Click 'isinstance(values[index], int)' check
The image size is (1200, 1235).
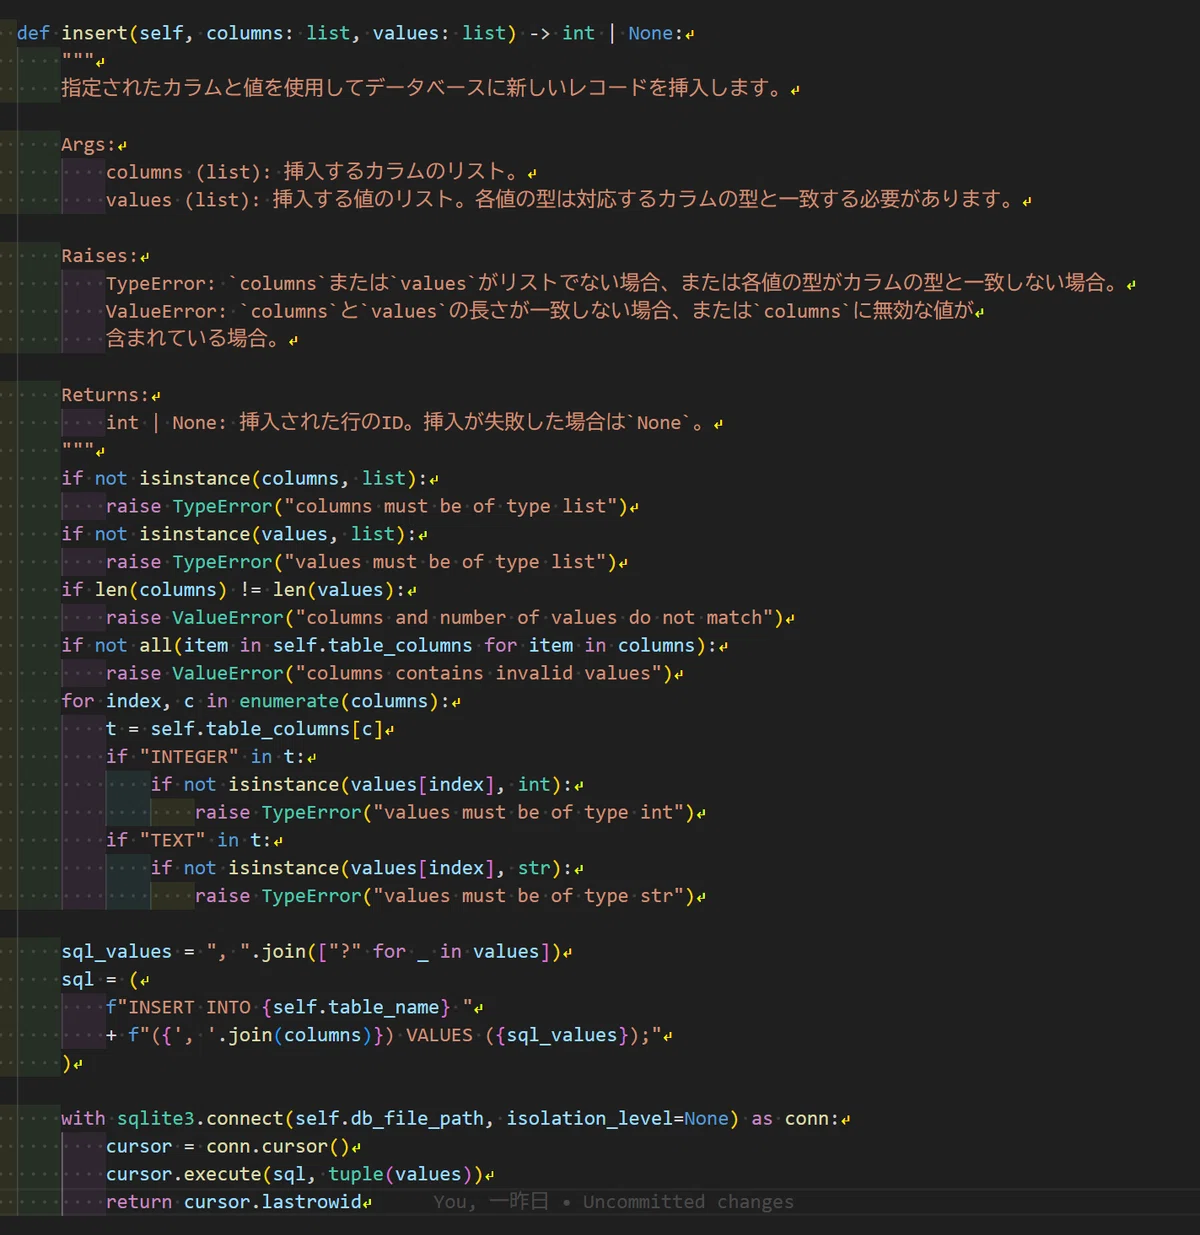395,784
